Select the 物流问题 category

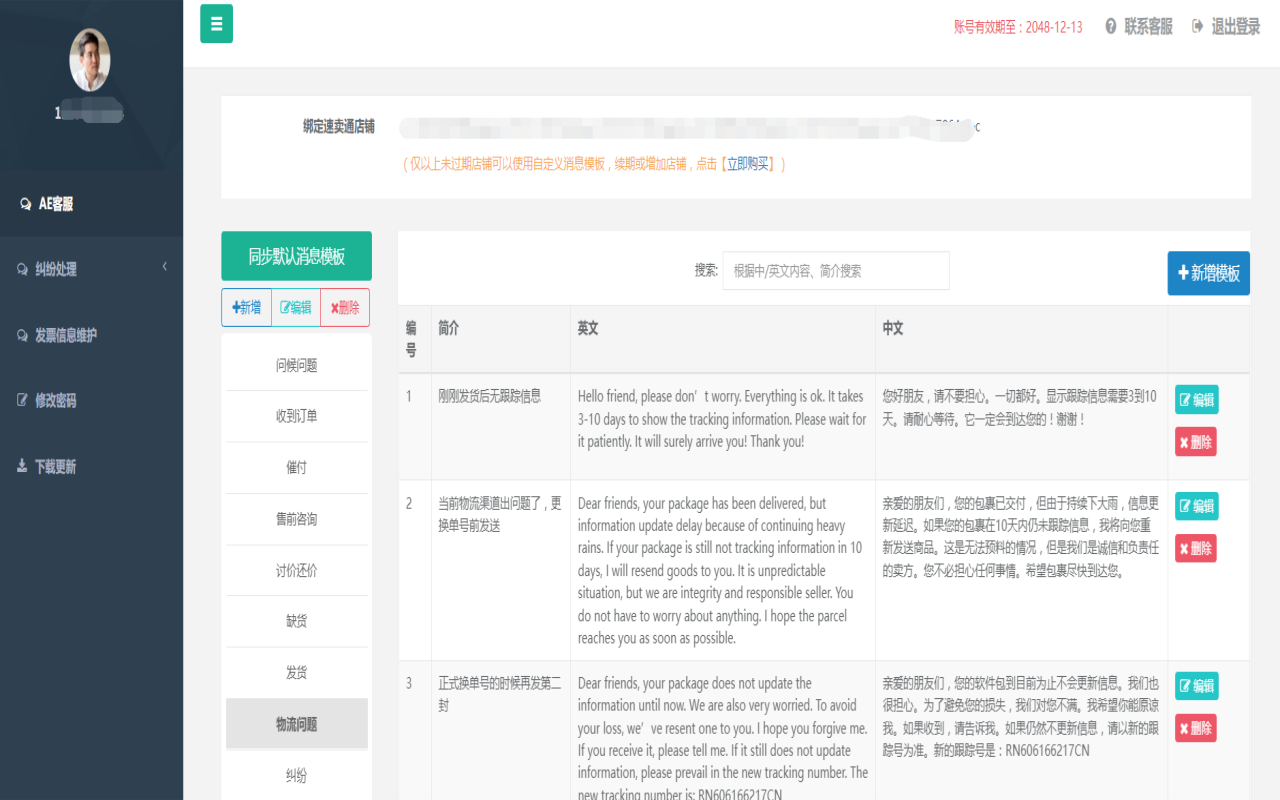pyautogui.click(x=296, y=723)
